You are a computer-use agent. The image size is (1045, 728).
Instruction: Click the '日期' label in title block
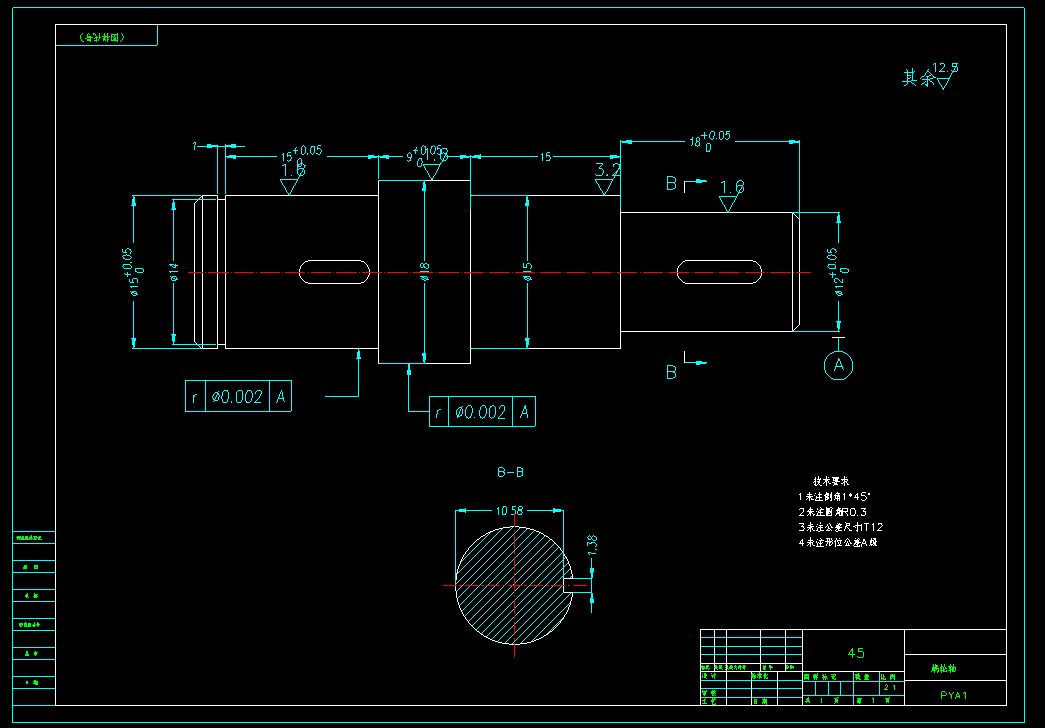(760, 701)
